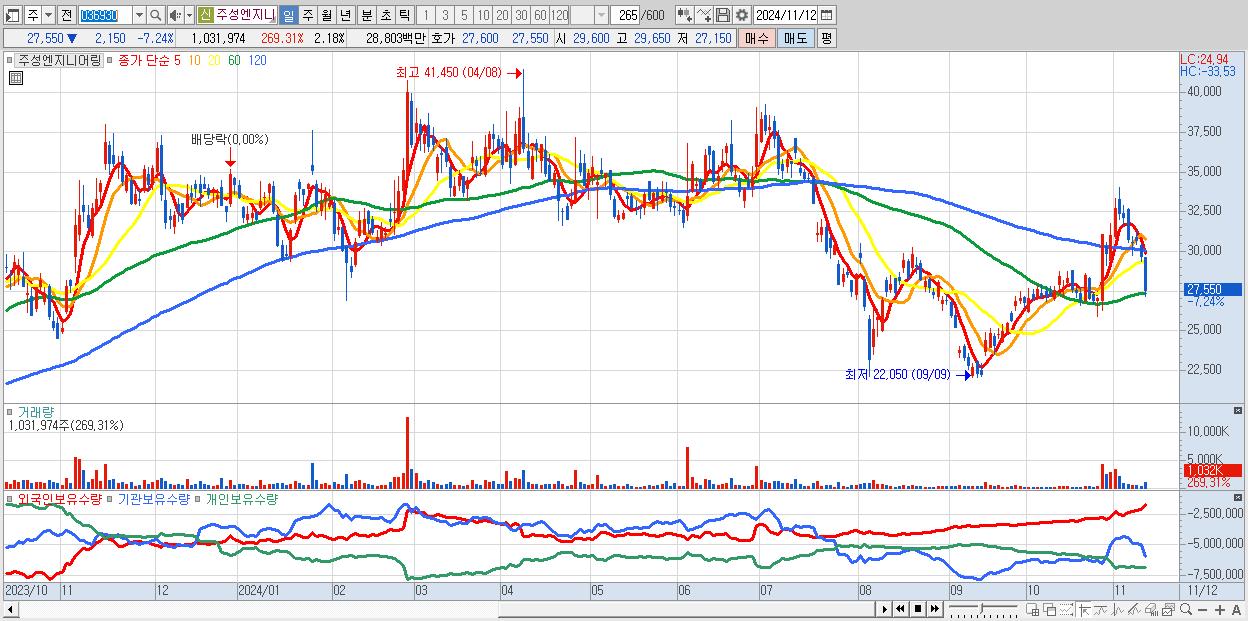Save the chart with the floppy disk icon
Viewport: 1248px width, 621px height.
coord(723,15)
